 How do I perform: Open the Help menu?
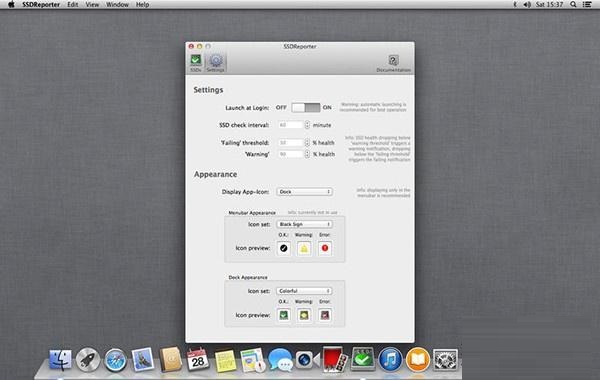coord(142,5)
